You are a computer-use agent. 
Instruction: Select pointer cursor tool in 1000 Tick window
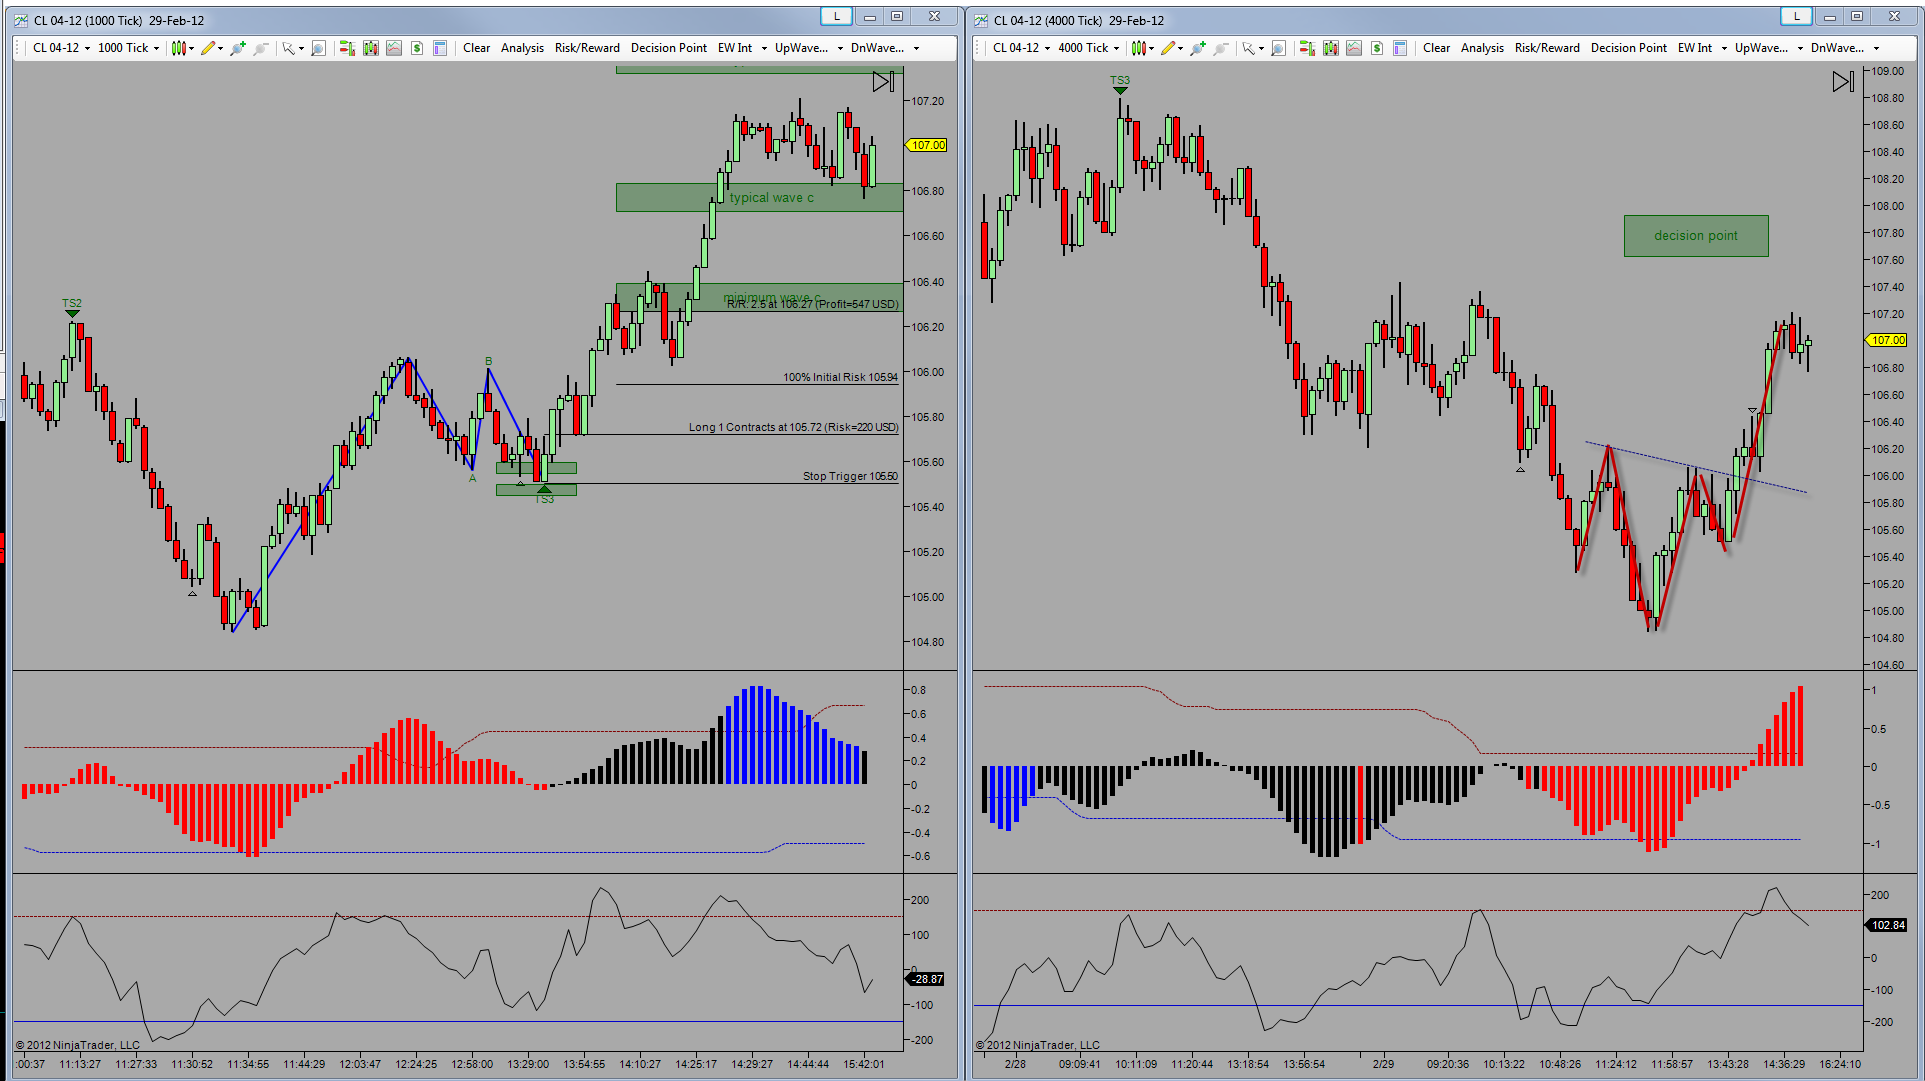(x=288, y=48)
